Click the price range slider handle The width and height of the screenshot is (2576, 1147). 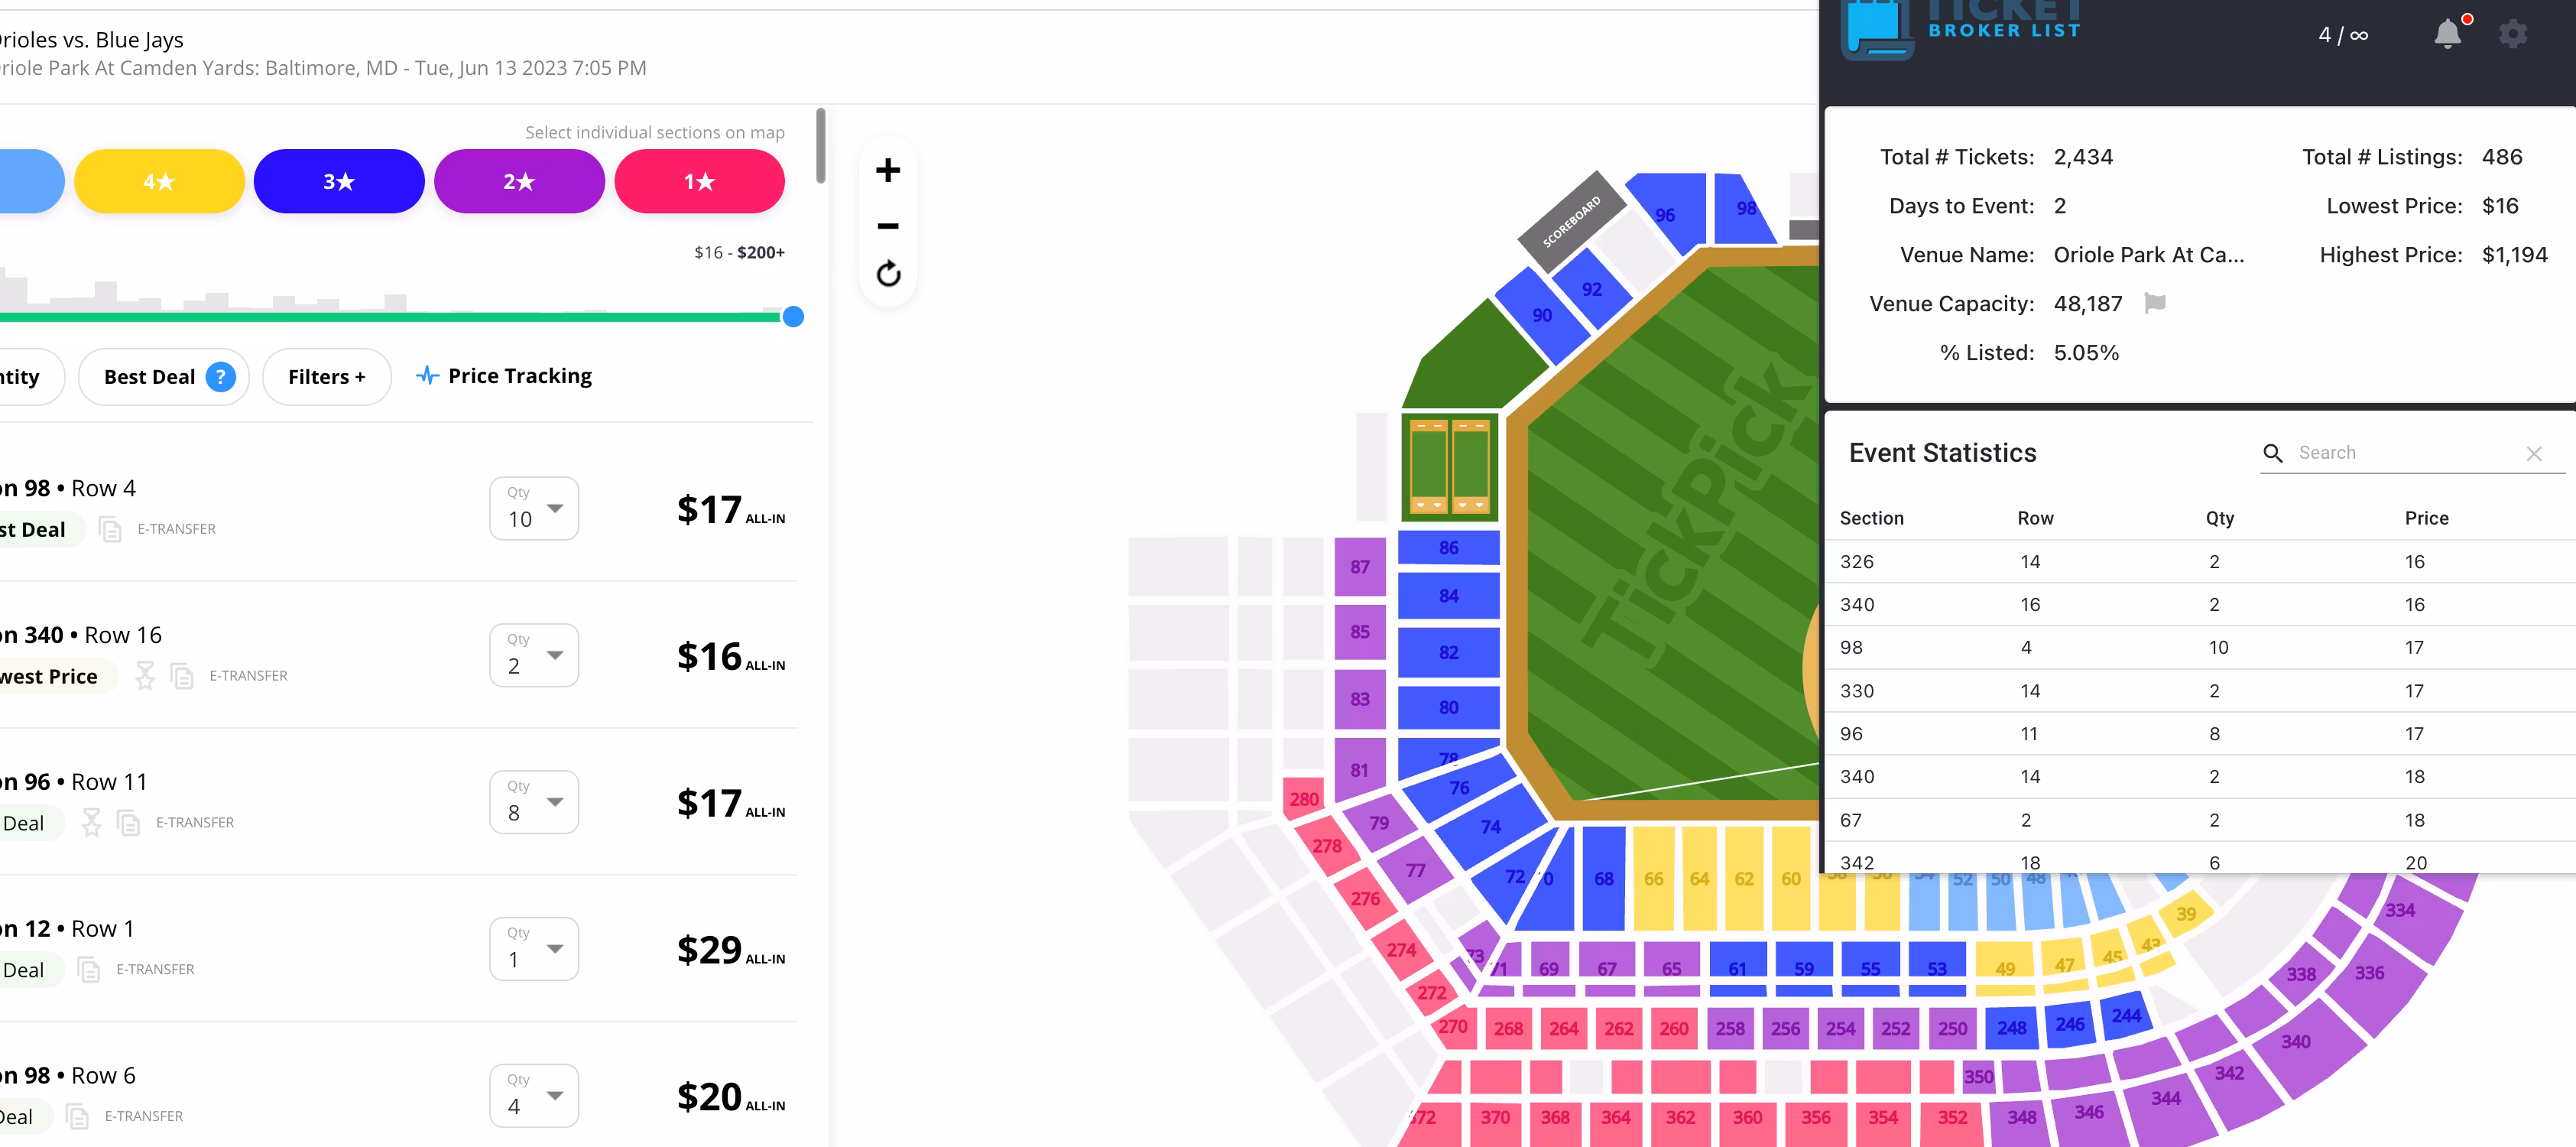[793, 317]
